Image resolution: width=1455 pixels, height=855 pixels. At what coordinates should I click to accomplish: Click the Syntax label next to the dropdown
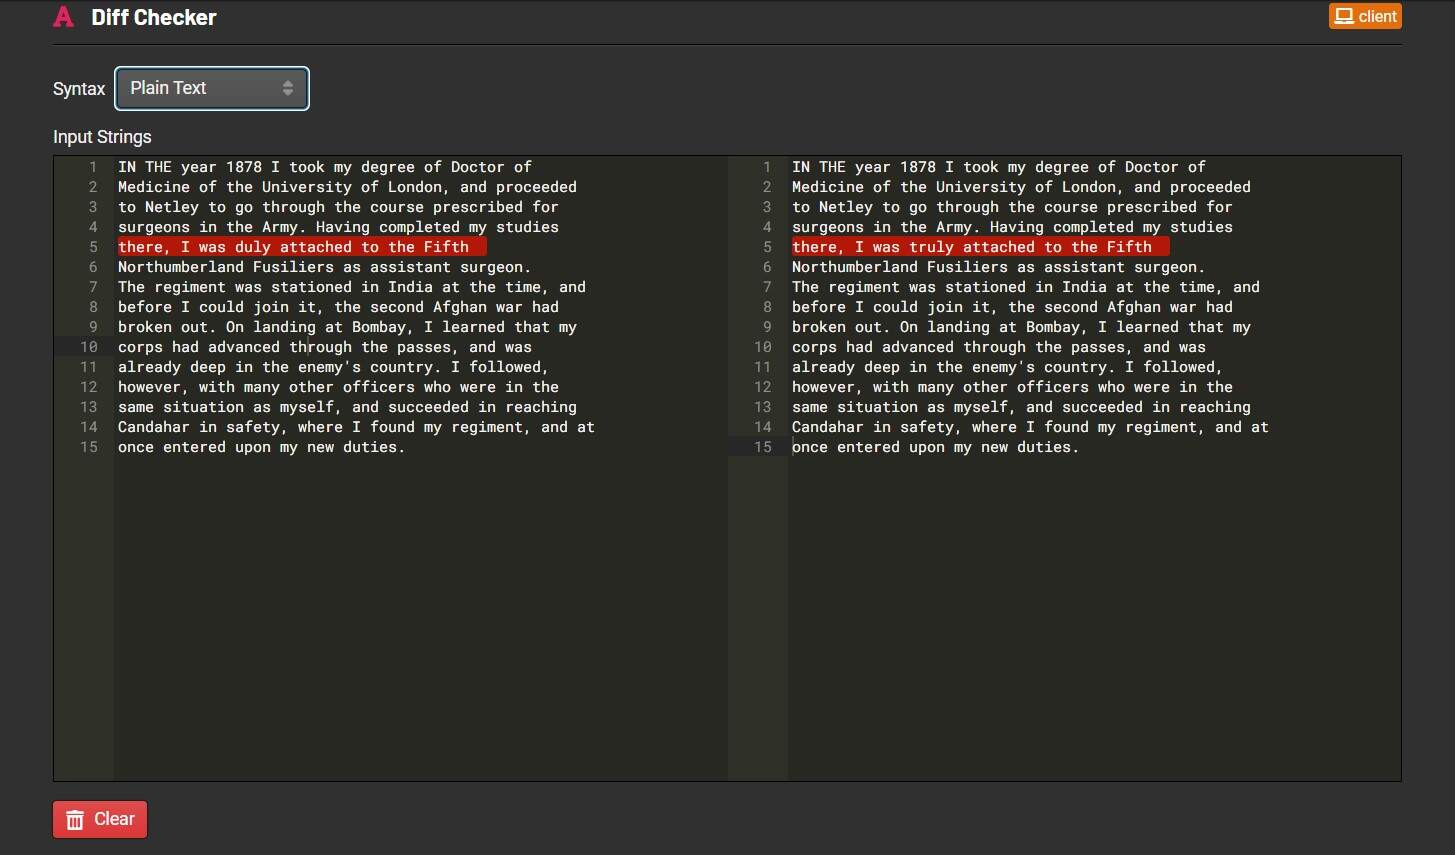[78, 88]
